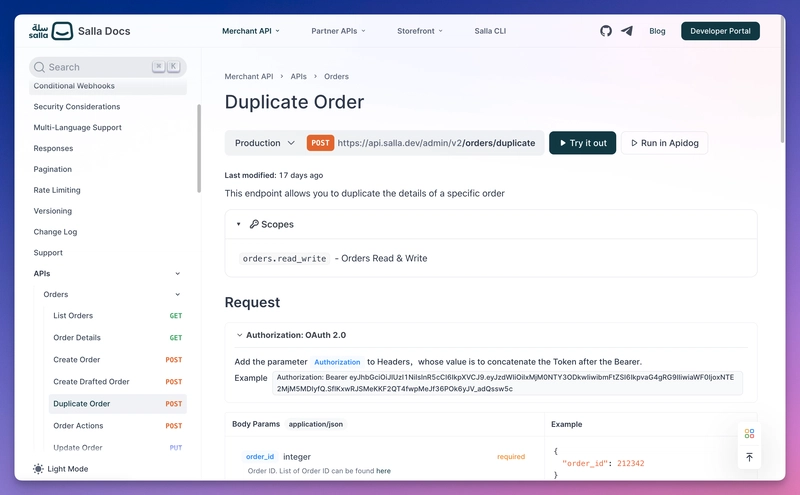Click the Bearer token example text
The height and width of the screenshot is (495, 800).
(x=507, y=383)
